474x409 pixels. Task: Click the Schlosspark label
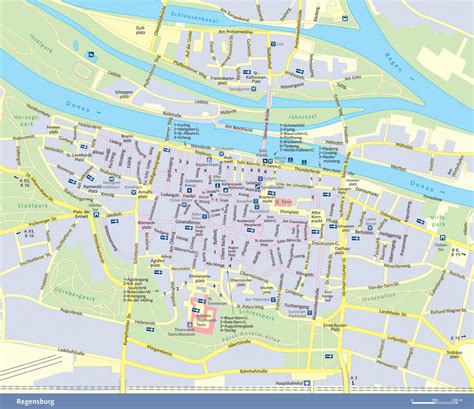tap(257, 315)
